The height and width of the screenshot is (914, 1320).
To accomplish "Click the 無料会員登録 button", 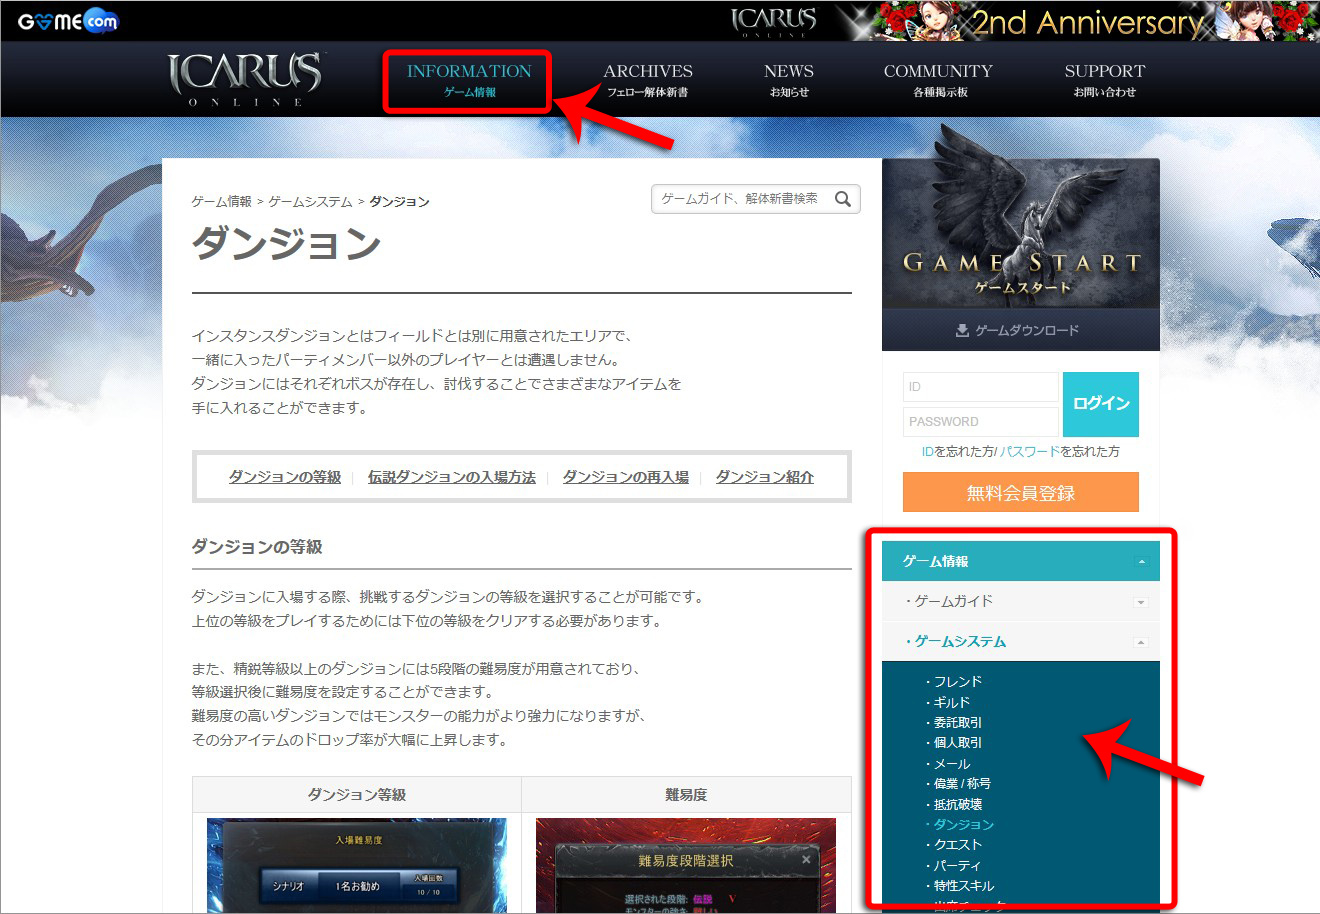I will coord(1021,492).
